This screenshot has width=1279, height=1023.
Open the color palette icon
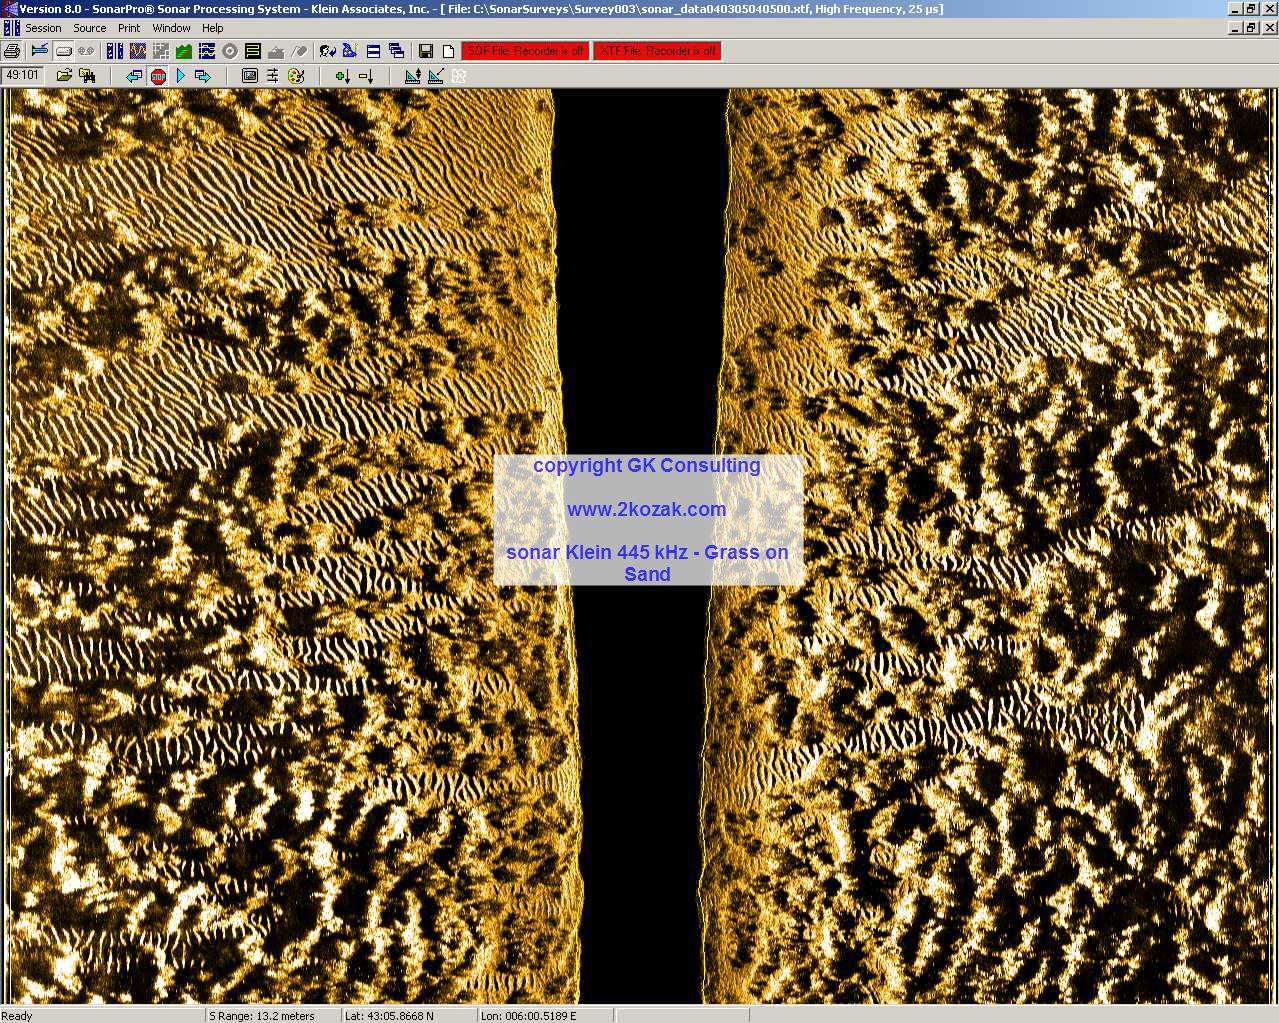point(295,76)
